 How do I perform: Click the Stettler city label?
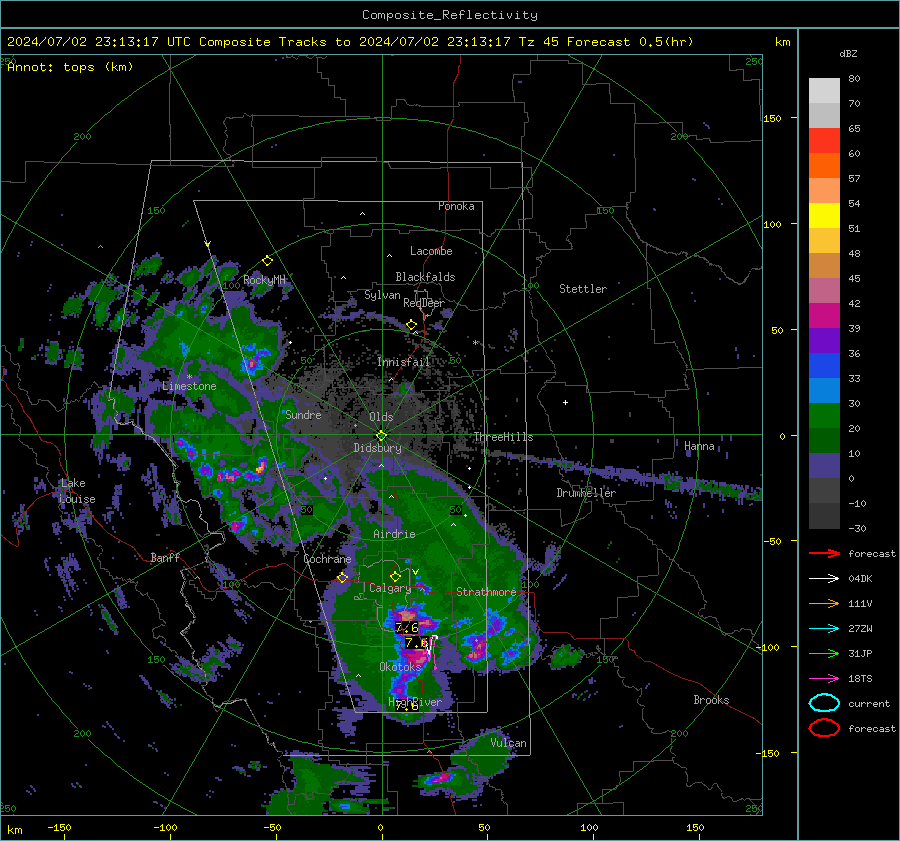coord(583,289)
